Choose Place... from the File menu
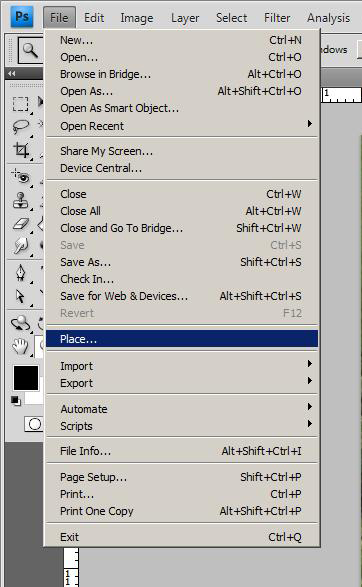 [x=181, y=339]
